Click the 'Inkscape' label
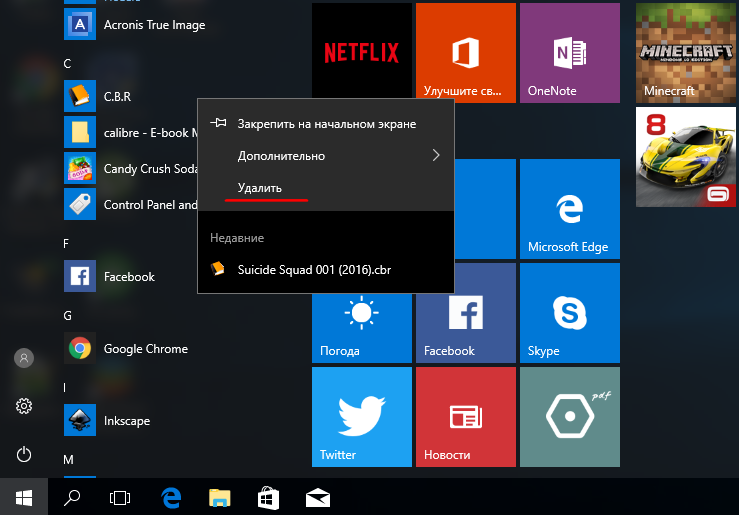Viewport: 739px width, 515px height. click(x=127, y=421)
